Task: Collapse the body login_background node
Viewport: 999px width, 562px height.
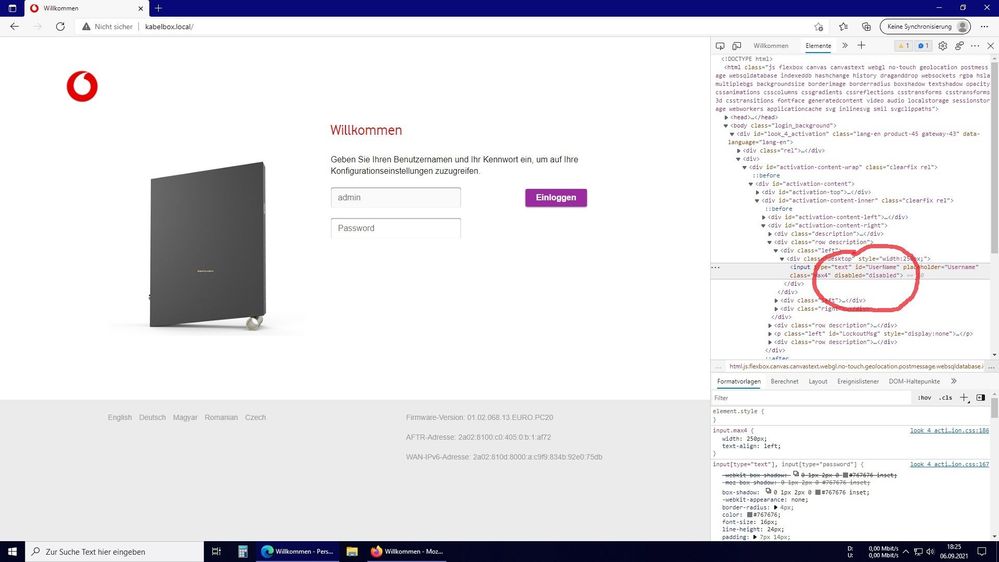Action: click(x=726, y=126)
